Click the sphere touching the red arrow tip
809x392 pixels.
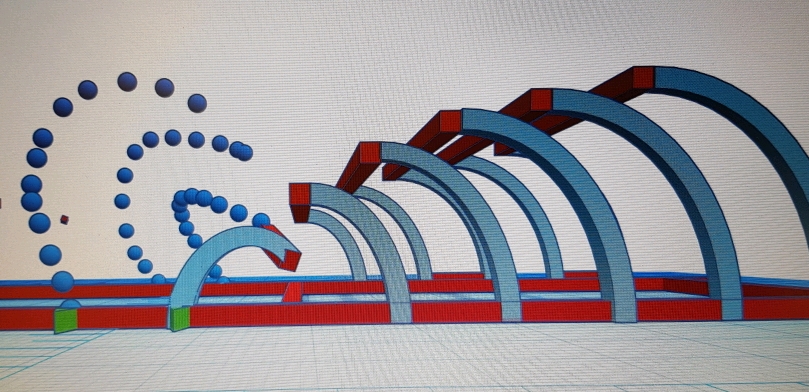coord(261,220)
